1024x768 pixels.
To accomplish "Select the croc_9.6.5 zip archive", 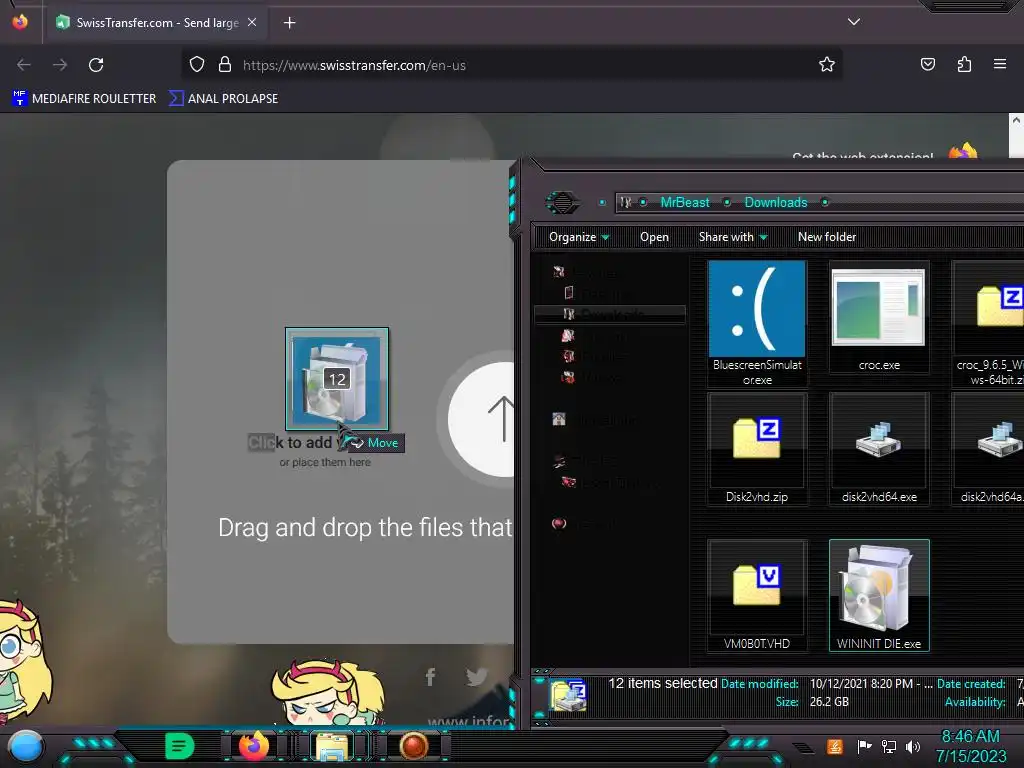I will click(x=988, y=324).
